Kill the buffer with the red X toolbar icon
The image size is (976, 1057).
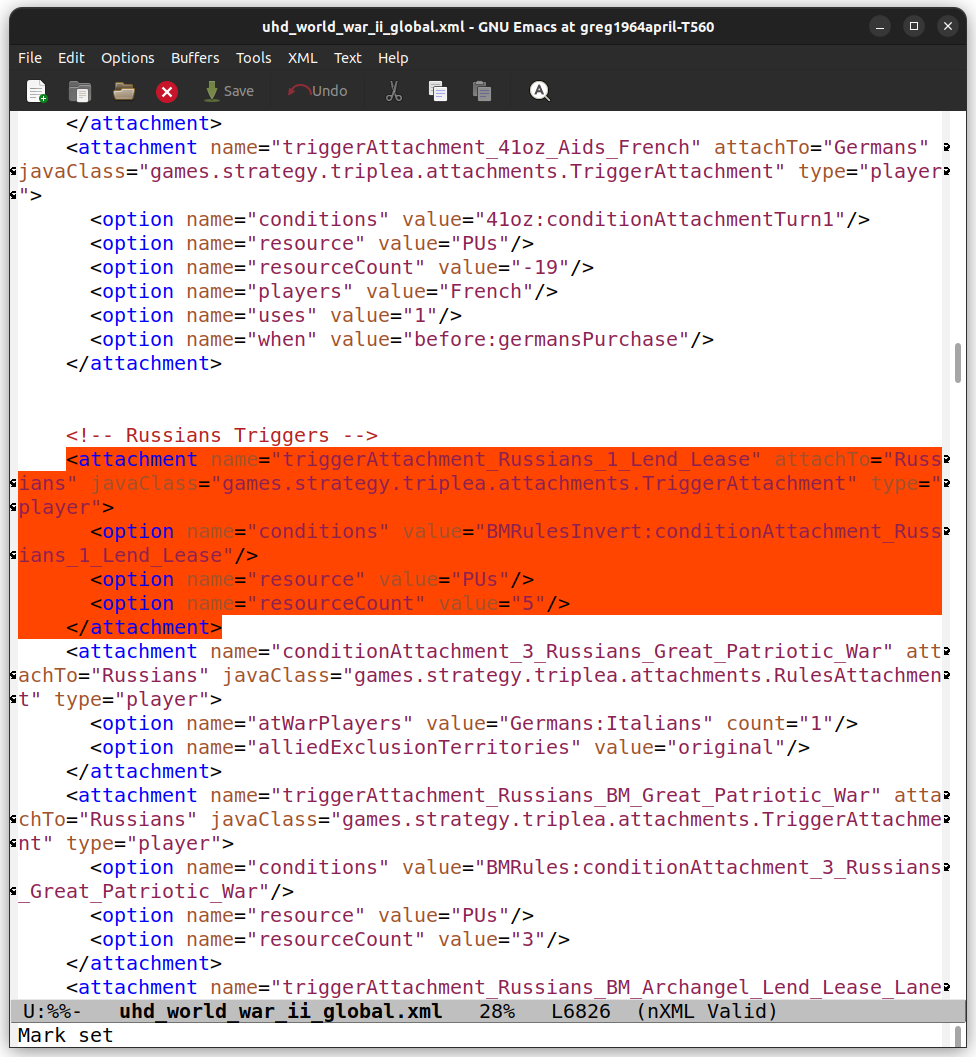pos(167,92)
